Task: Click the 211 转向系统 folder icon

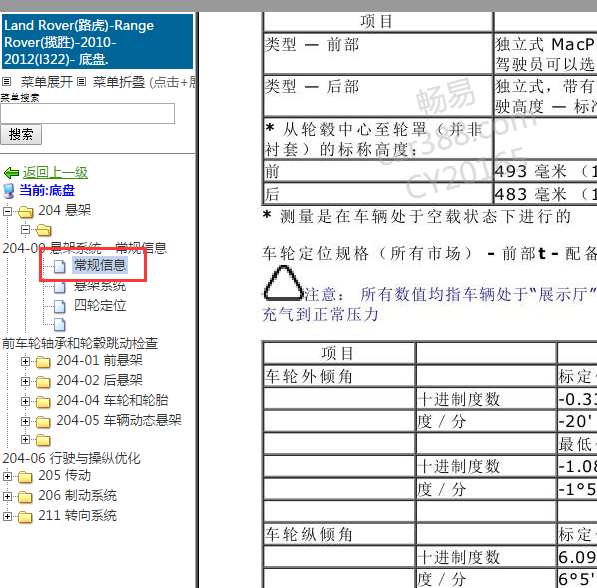Action: tap(26, 517)
